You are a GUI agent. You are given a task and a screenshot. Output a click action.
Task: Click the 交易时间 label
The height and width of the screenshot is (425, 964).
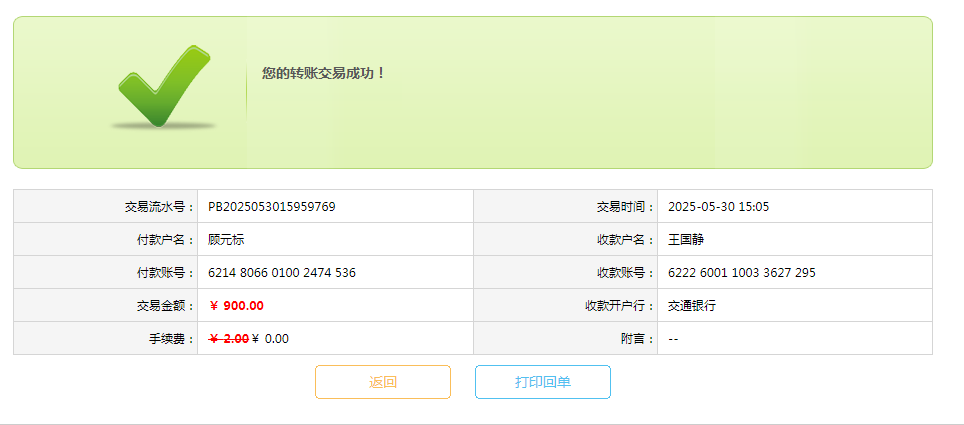(x=626, y=207)
